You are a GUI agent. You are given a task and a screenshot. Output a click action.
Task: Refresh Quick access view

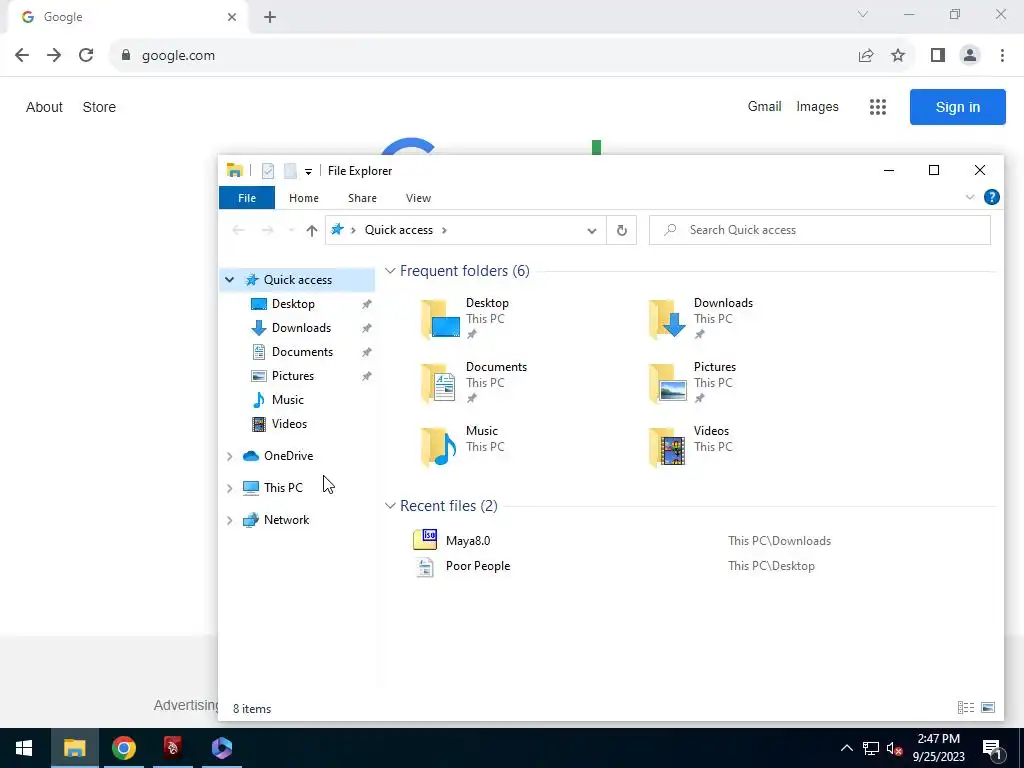[x=622, y=230]
